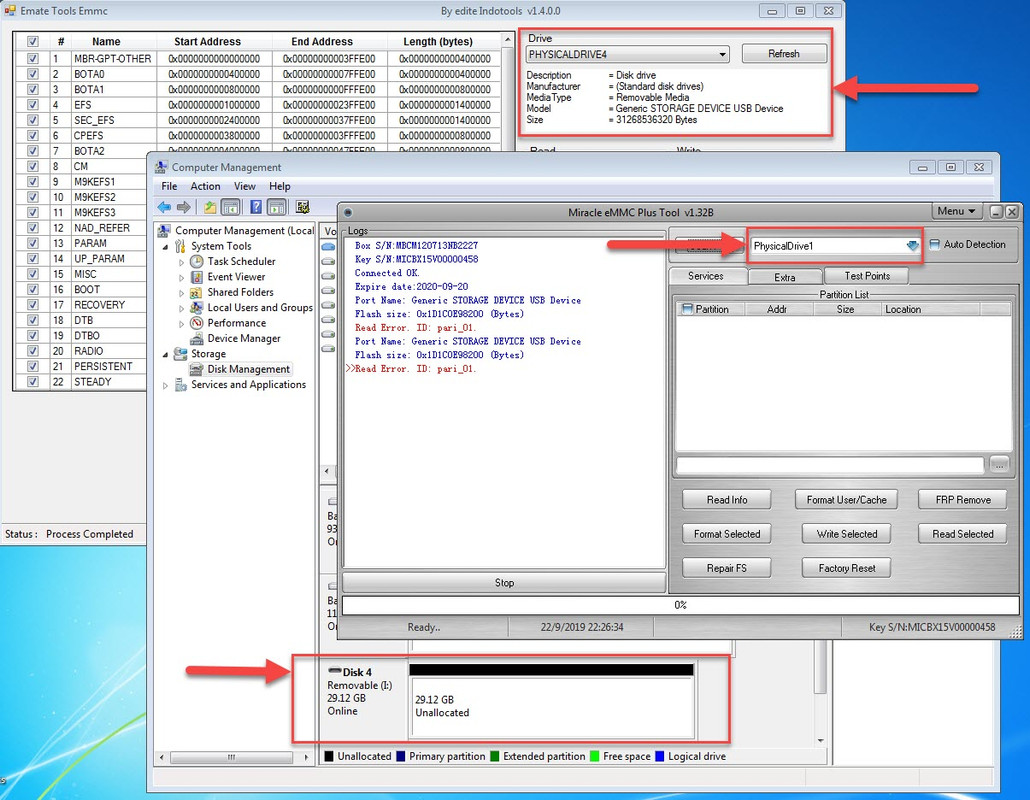Open the PhysicalDrive1 dropdown in Miracle tool
The height and width of the screenshot is (800, 1030).
point(912,246)
